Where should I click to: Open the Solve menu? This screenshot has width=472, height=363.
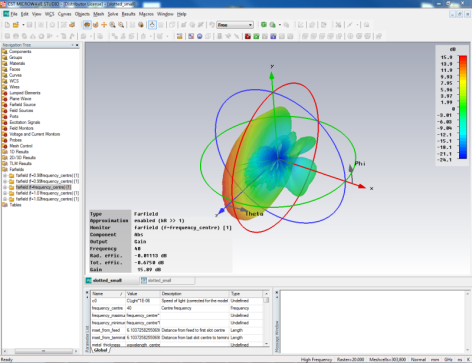coord(113,14)
